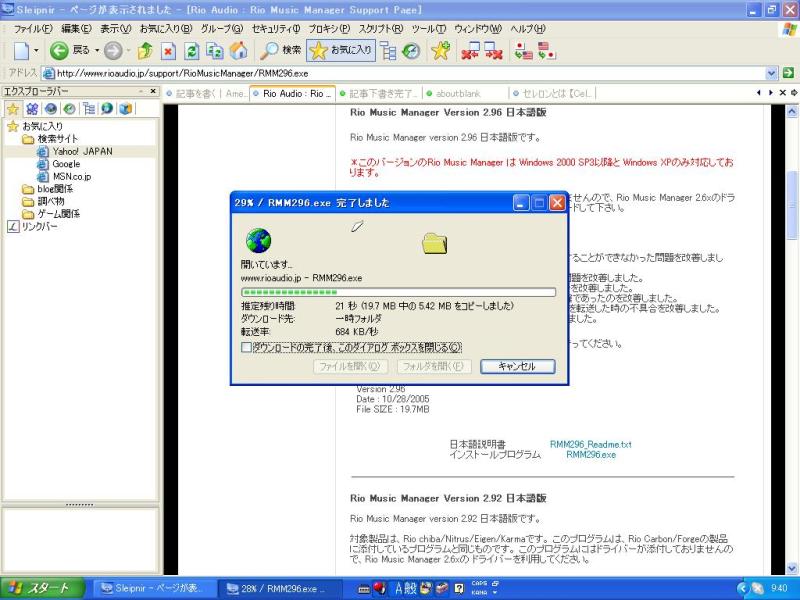Screen dimensions: 800x600
Task: Switch to the RMM296.exe taskbar button
Action: pos(278,589)
